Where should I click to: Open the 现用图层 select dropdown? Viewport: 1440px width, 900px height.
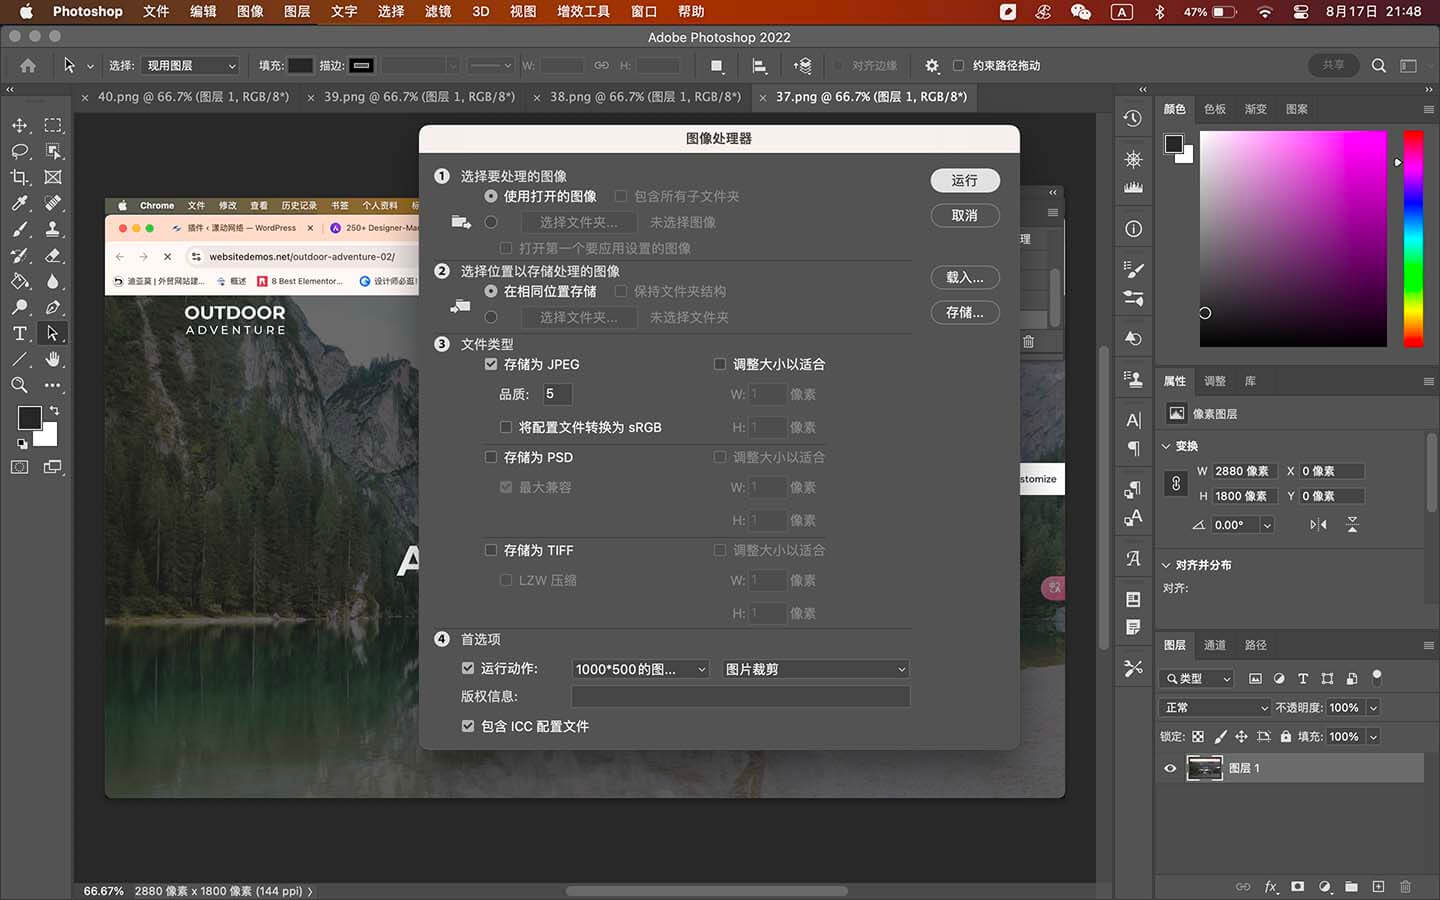pyautogui.click(x=190, y=65)
